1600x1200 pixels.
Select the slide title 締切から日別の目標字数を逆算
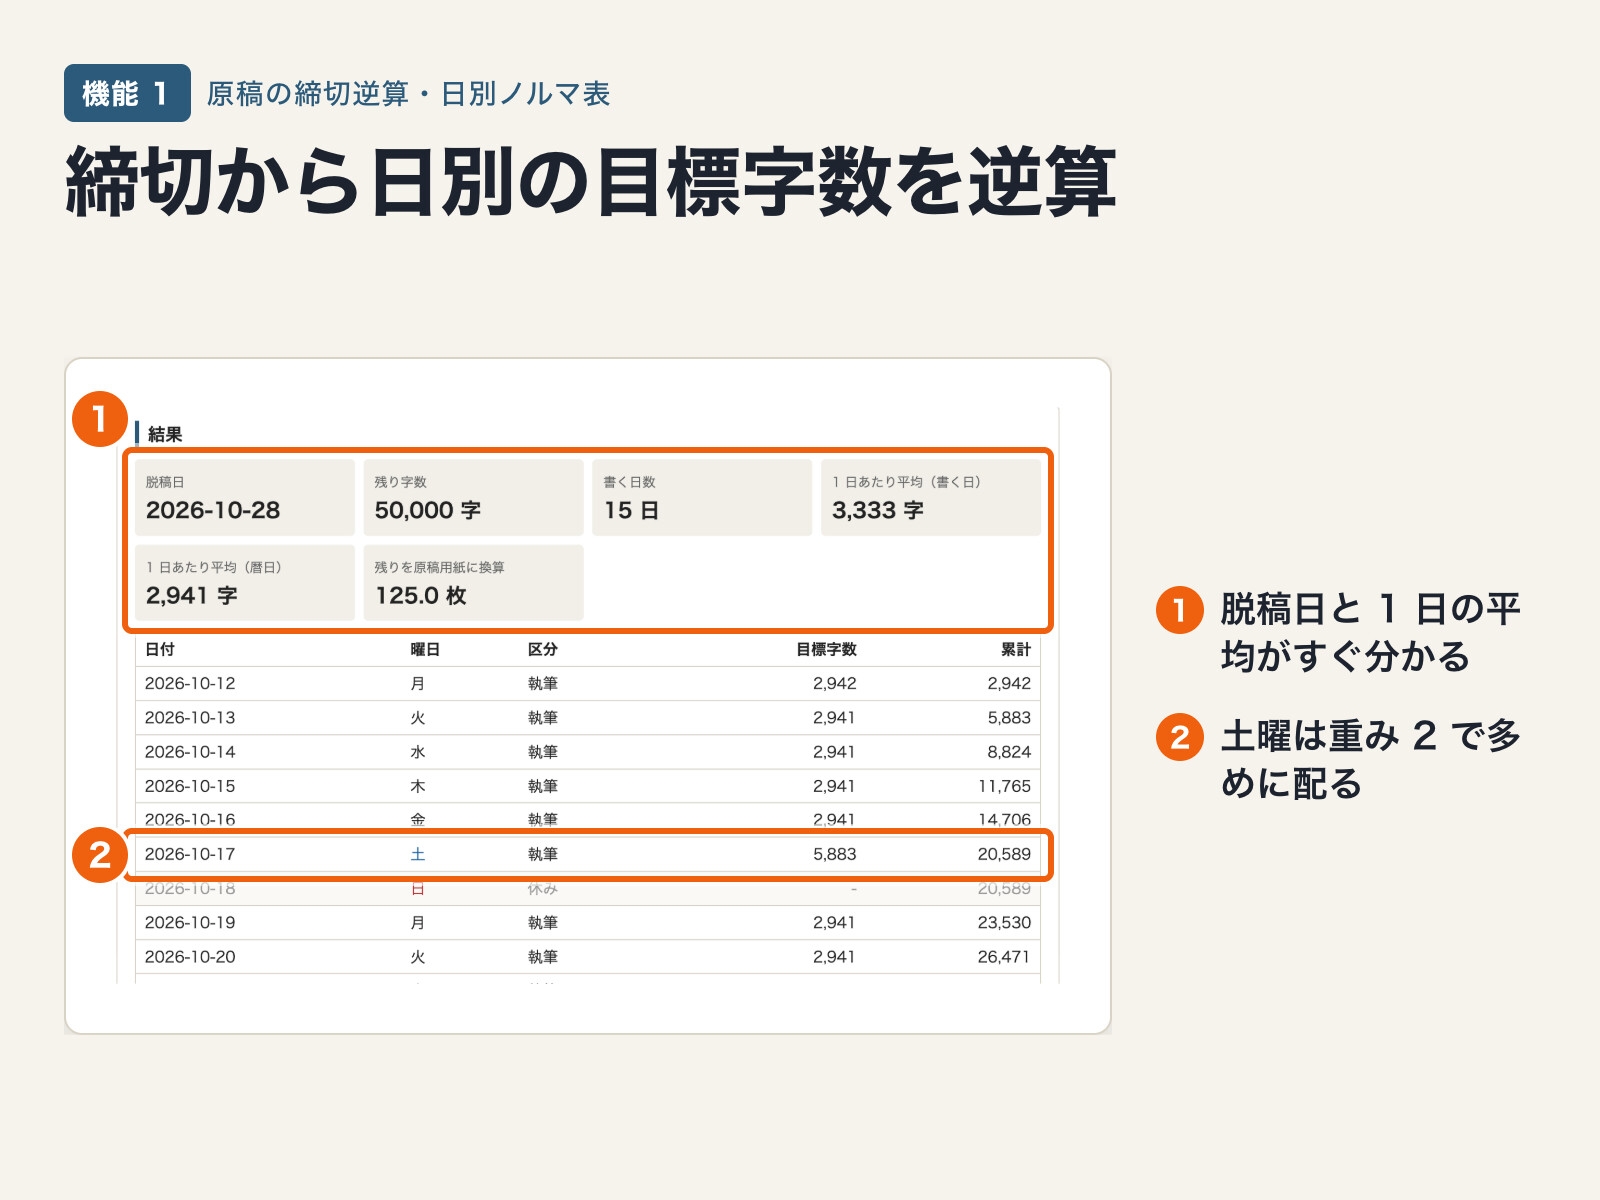591,182
